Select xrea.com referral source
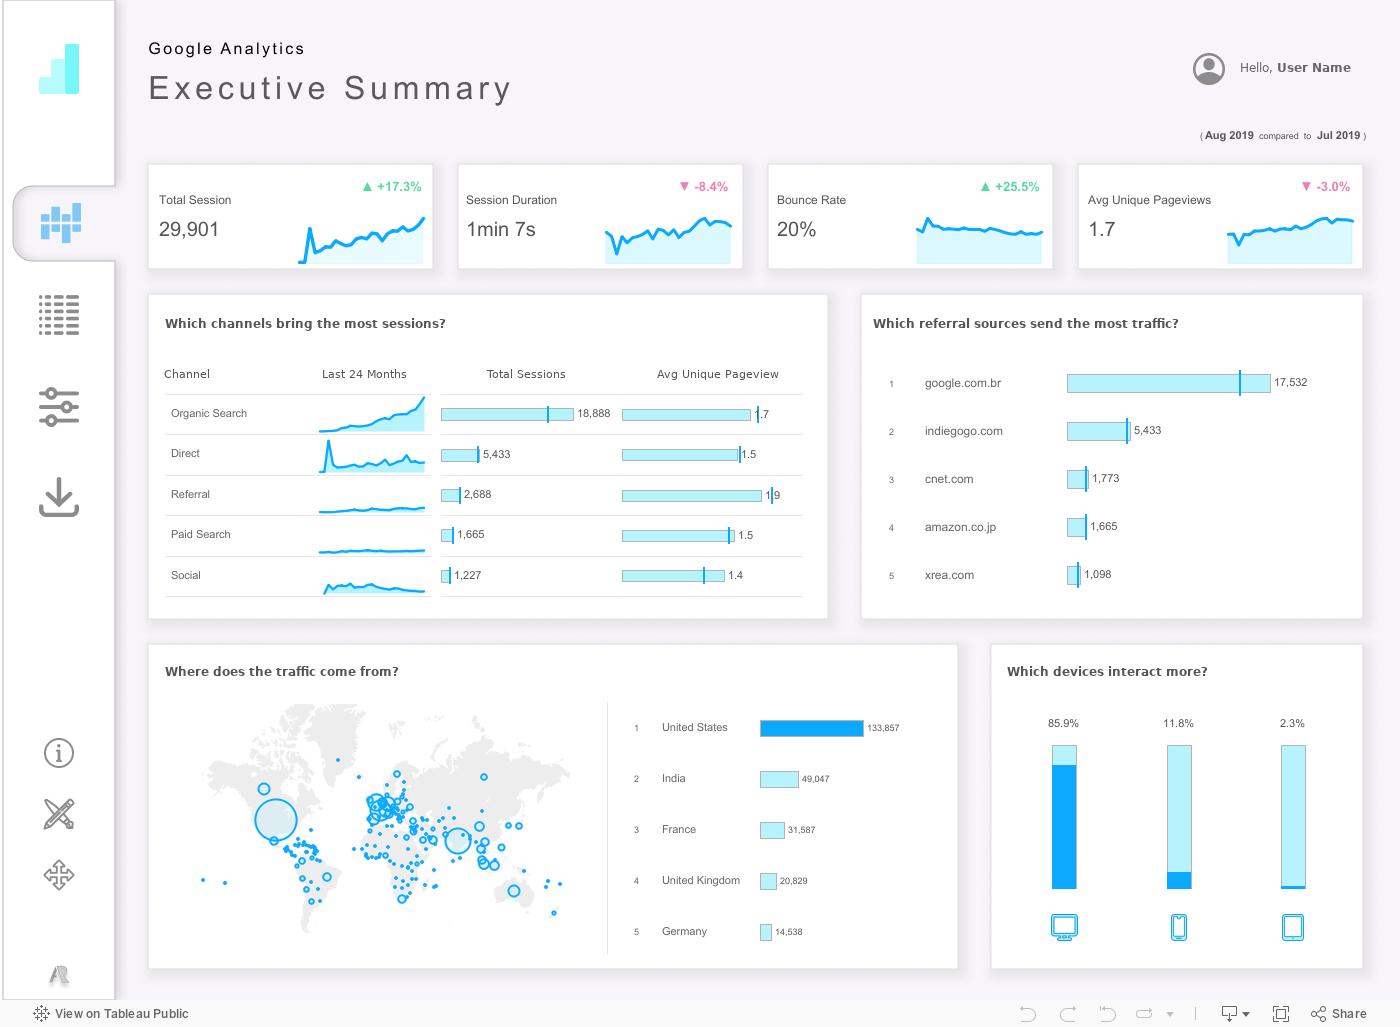This screenshot has height=1027, width=1400. click(x=949, y=575)
